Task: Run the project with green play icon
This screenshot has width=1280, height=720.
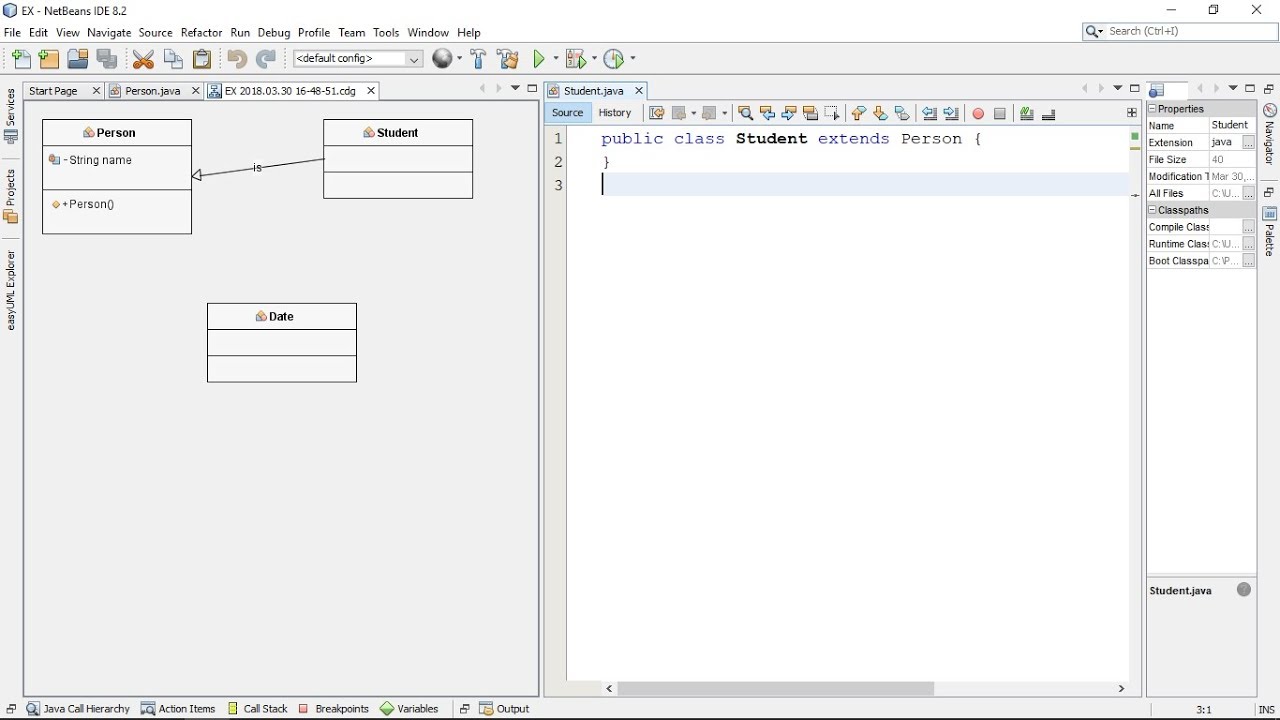Action: (x=540, y=59)
